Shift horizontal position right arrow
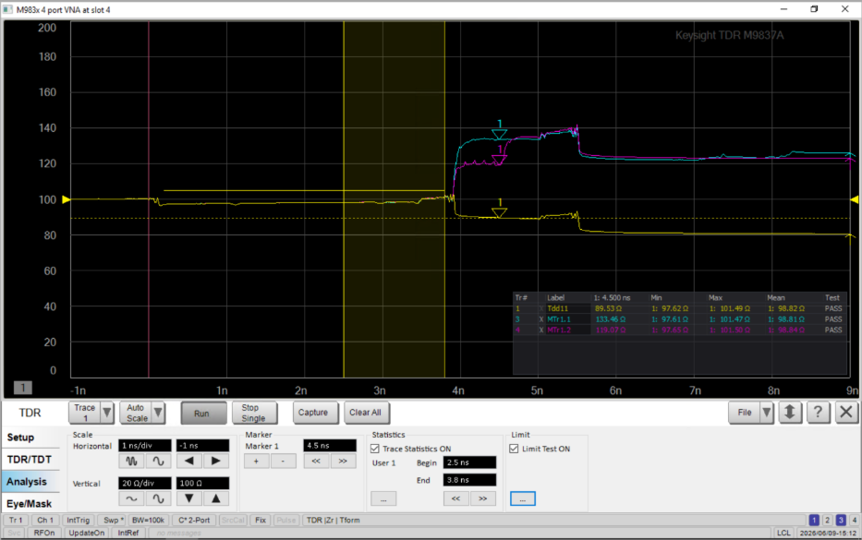The image size is (862, 540). coord(216,461)
